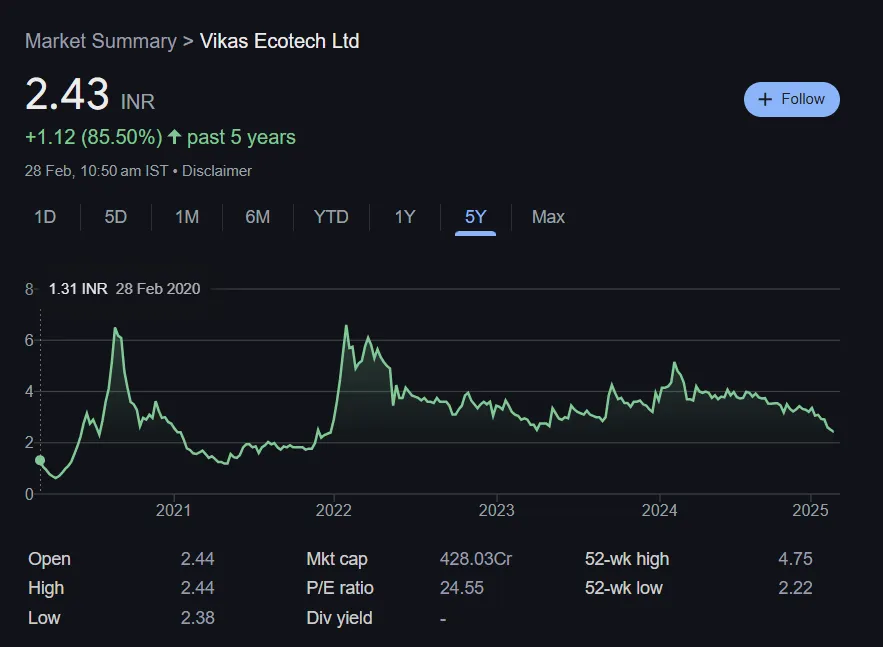883x647 pixels.
Task: Show the YTD range
Action: pos(331,217)
